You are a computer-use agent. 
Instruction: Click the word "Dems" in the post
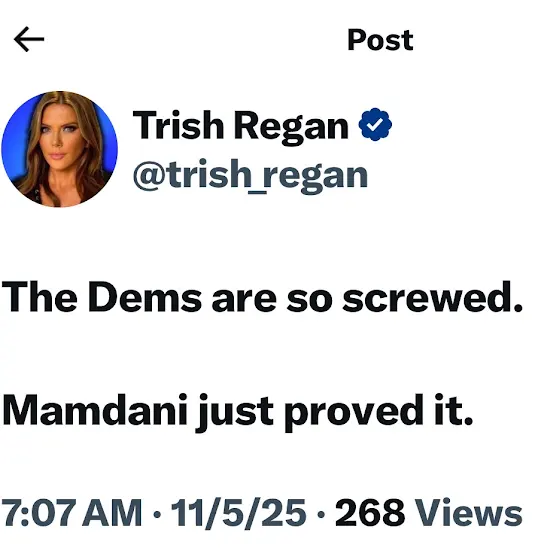point(145,297)
